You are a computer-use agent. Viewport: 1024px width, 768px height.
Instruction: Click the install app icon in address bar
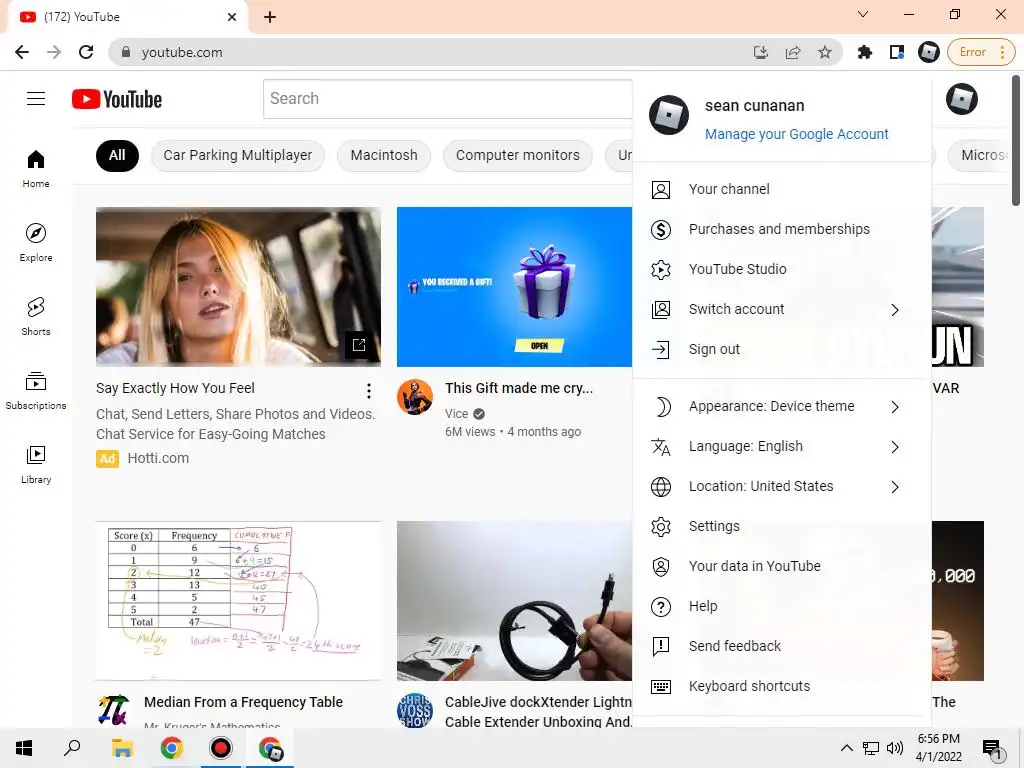(x=761, y=52)
